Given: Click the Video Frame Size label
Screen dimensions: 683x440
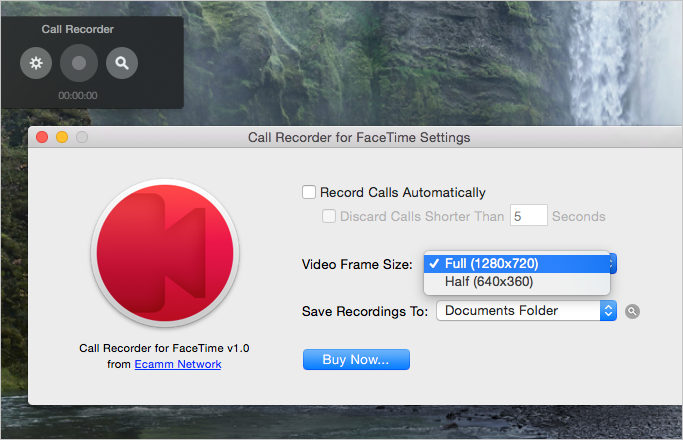Looking at the screenshot, I should pyautogui.click(x=357, y=264).
